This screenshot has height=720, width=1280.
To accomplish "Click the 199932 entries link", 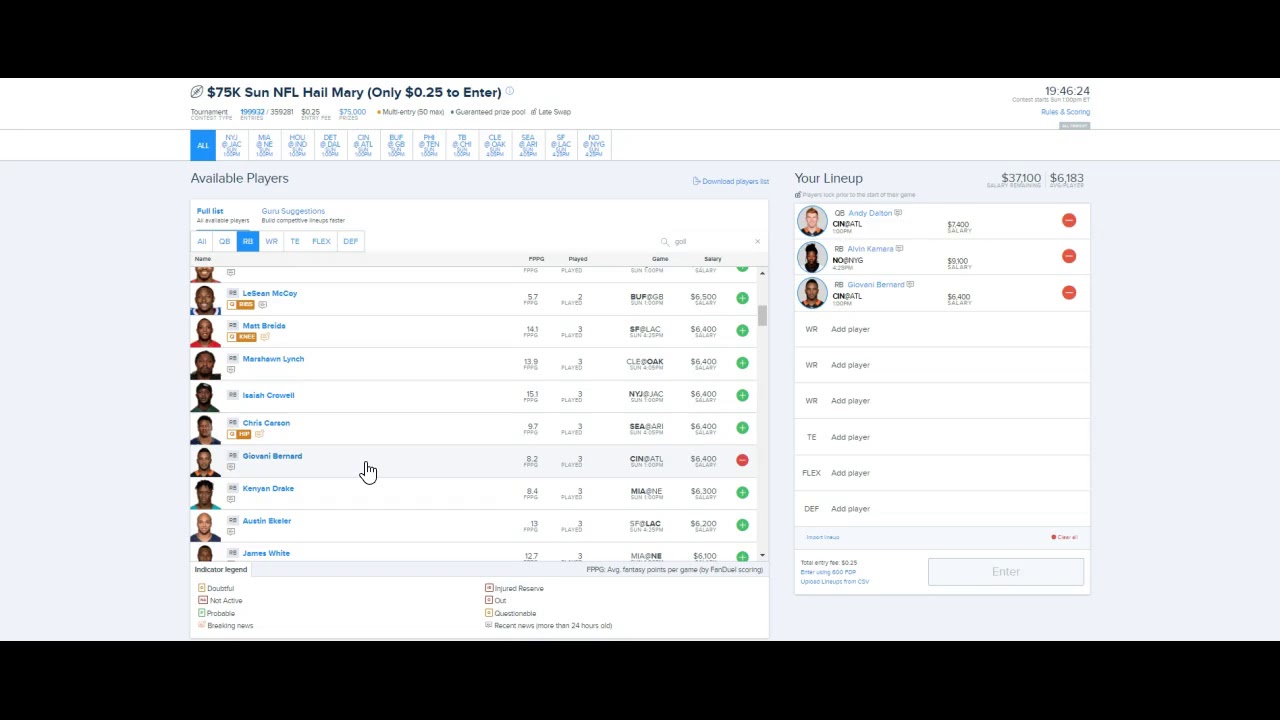I will coord(252,112).
